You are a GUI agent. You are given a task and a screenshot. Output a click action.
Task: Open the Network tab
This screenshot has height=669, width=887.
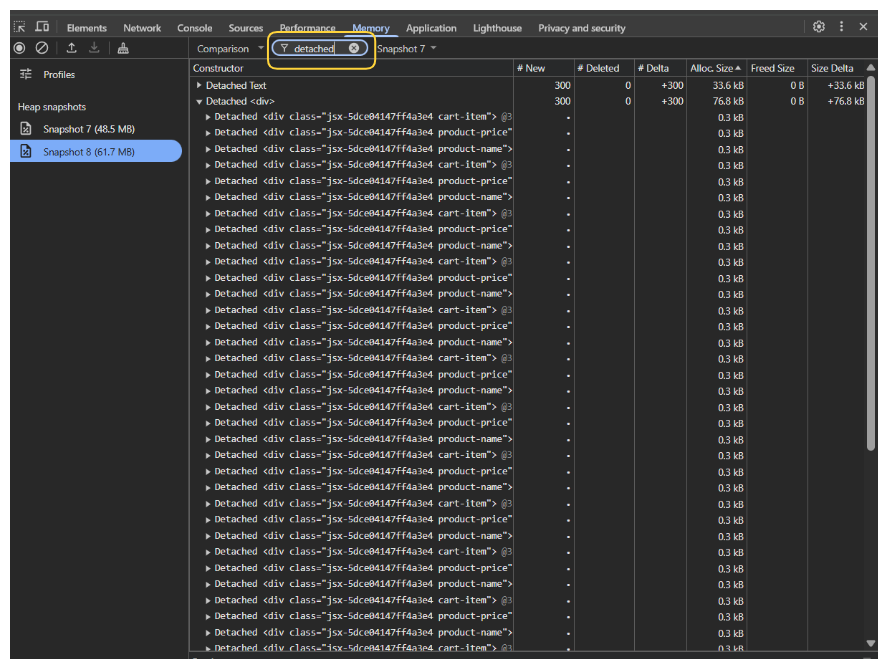[x=142, y=28]
